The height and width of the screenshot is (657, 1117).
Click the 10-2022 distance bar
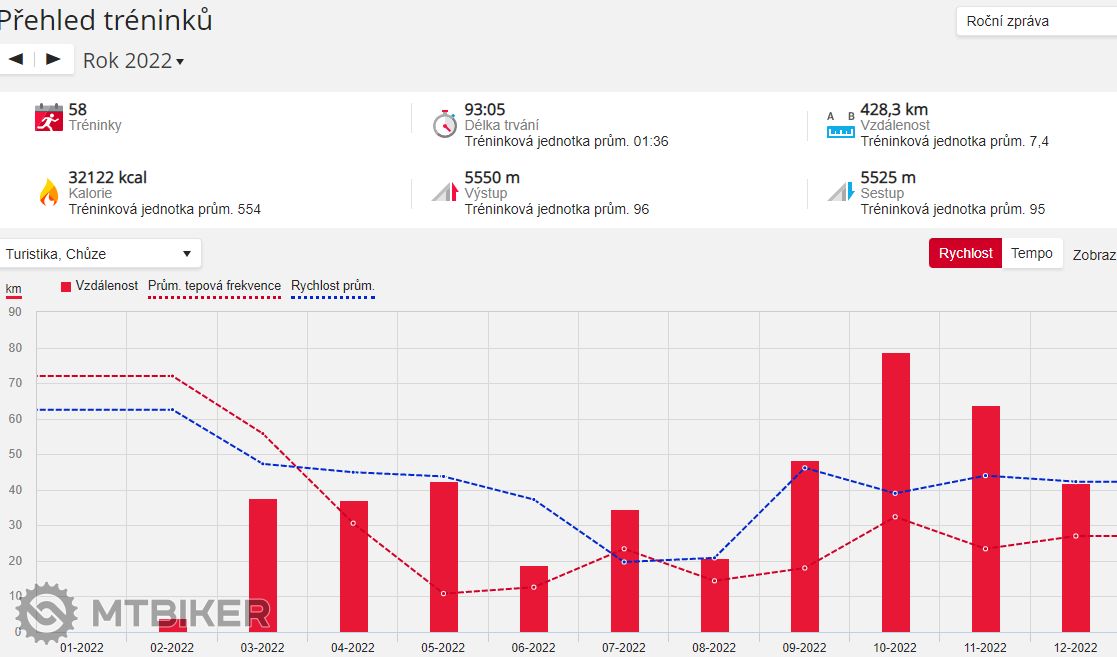pyautogui.click(x=895, y=491)
